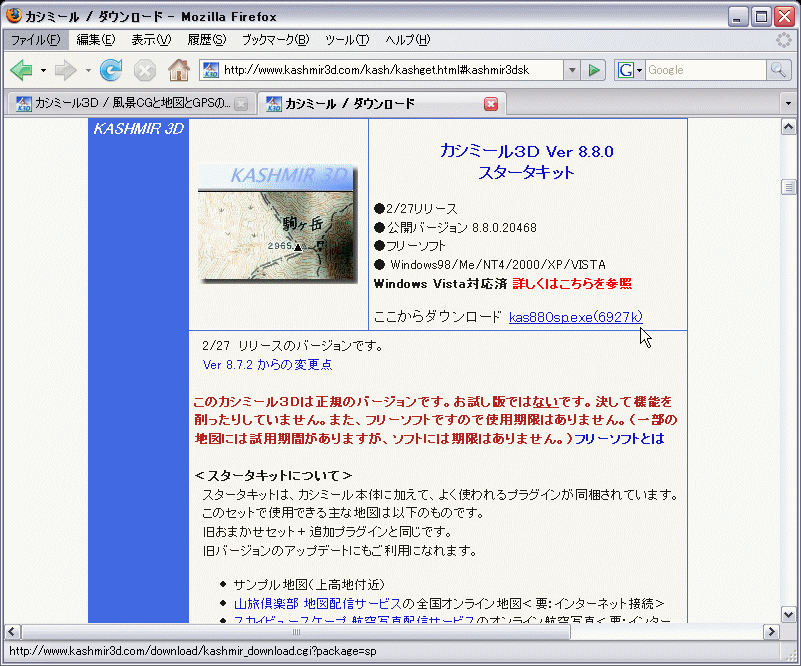Open the list all tabs dropdown
Viewport: 801px width, 666px height.
[788, 104]
